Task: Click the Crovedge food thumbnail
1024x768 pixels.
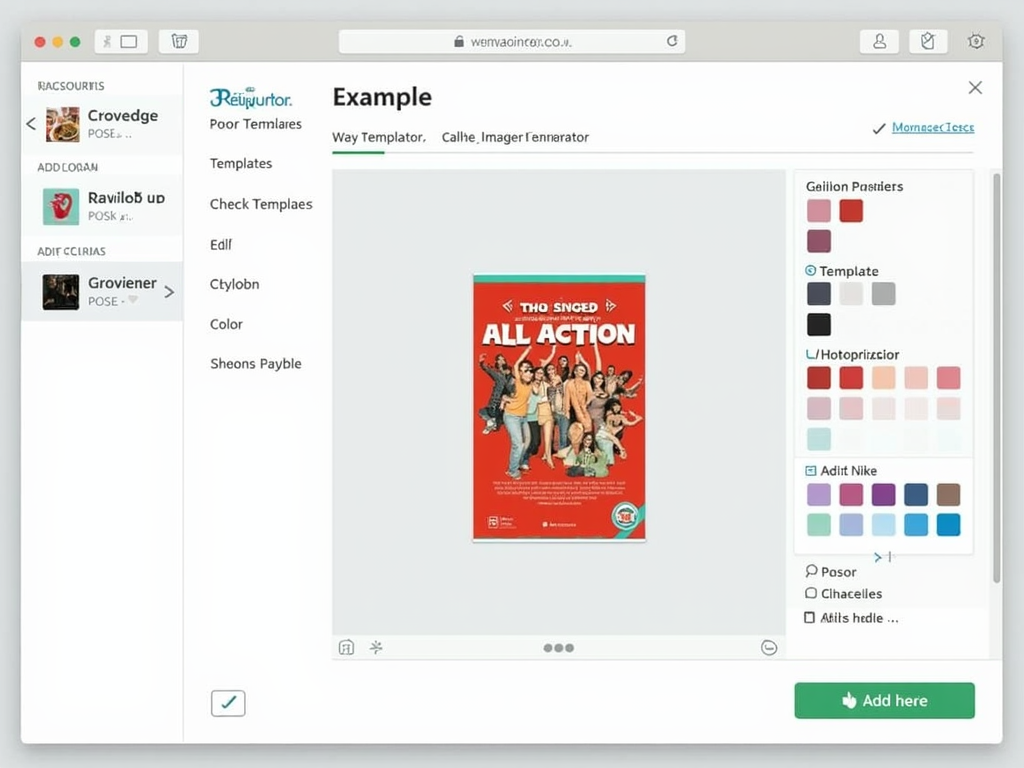Action: click(x=62, y=124)
